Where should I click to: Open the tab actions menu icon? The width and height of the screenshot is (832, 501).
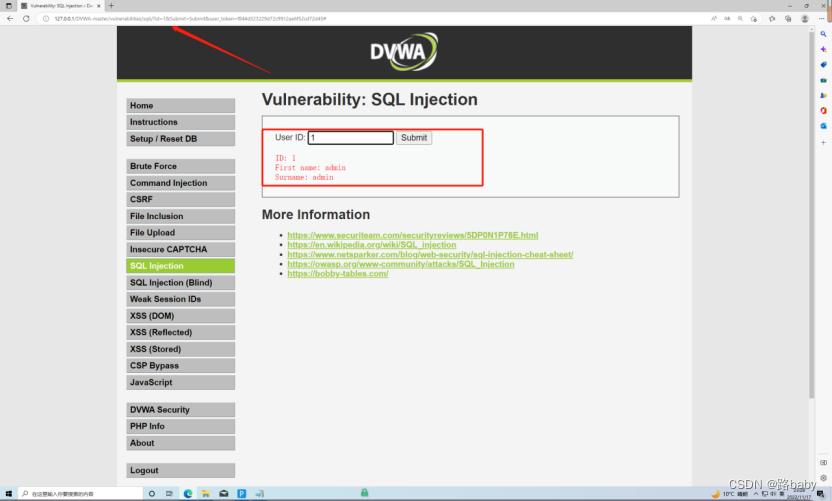pos(8,6)
